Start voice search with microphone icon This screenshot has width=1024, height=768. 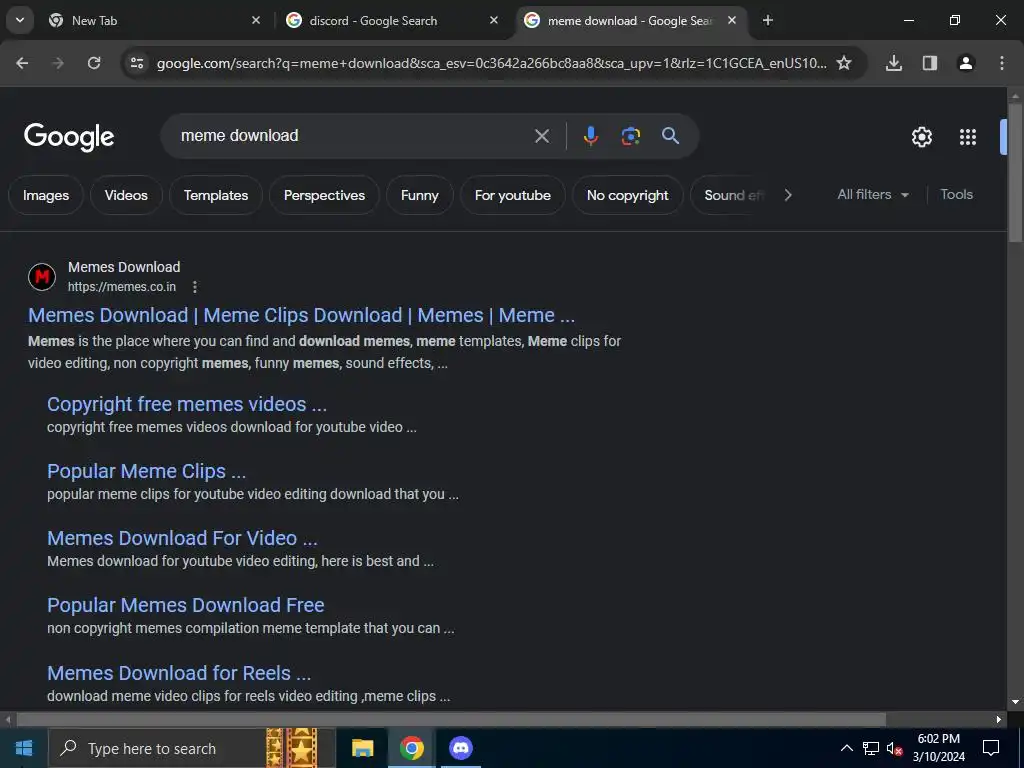coord(590,136)
